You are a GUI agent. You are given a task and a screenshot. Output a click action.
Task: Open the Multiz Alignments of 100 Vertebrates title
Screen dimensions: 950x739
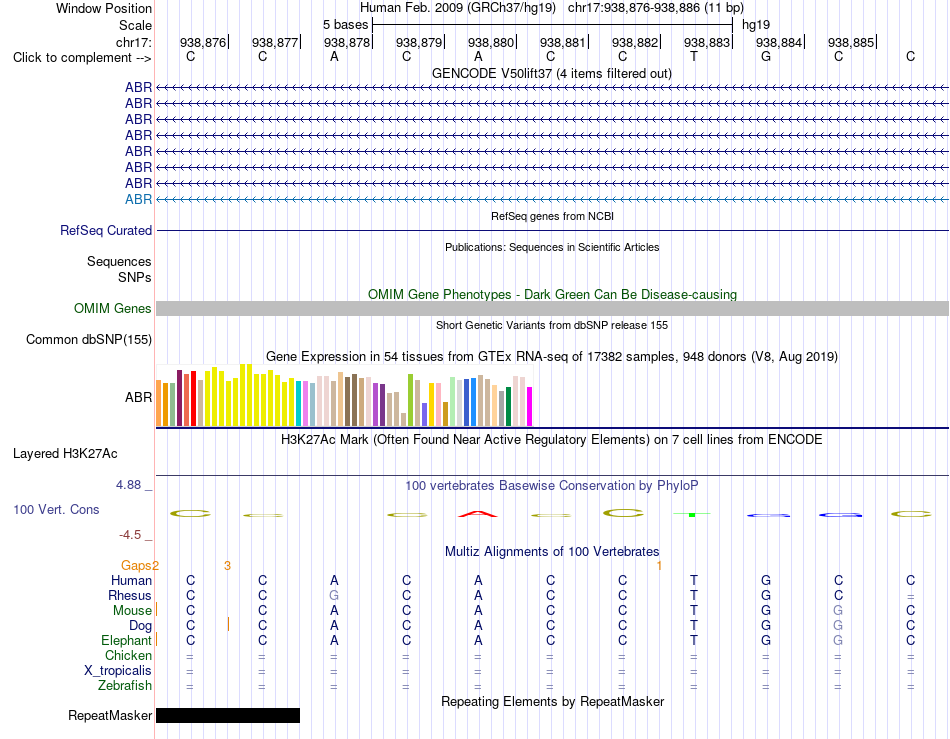point(552,552)
